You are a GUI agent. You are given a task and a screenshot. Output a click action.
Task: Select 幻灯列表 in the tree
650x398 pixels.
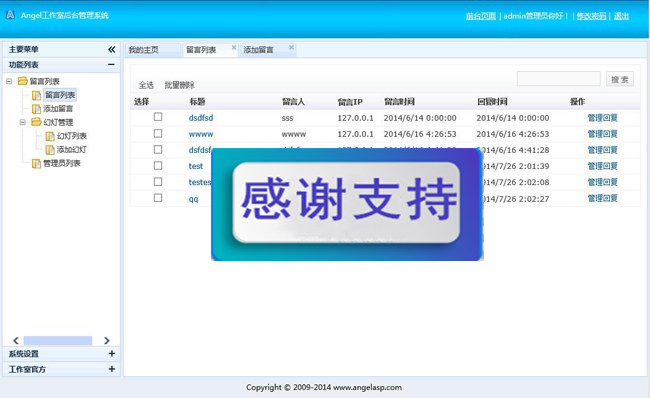coord(72,136)
